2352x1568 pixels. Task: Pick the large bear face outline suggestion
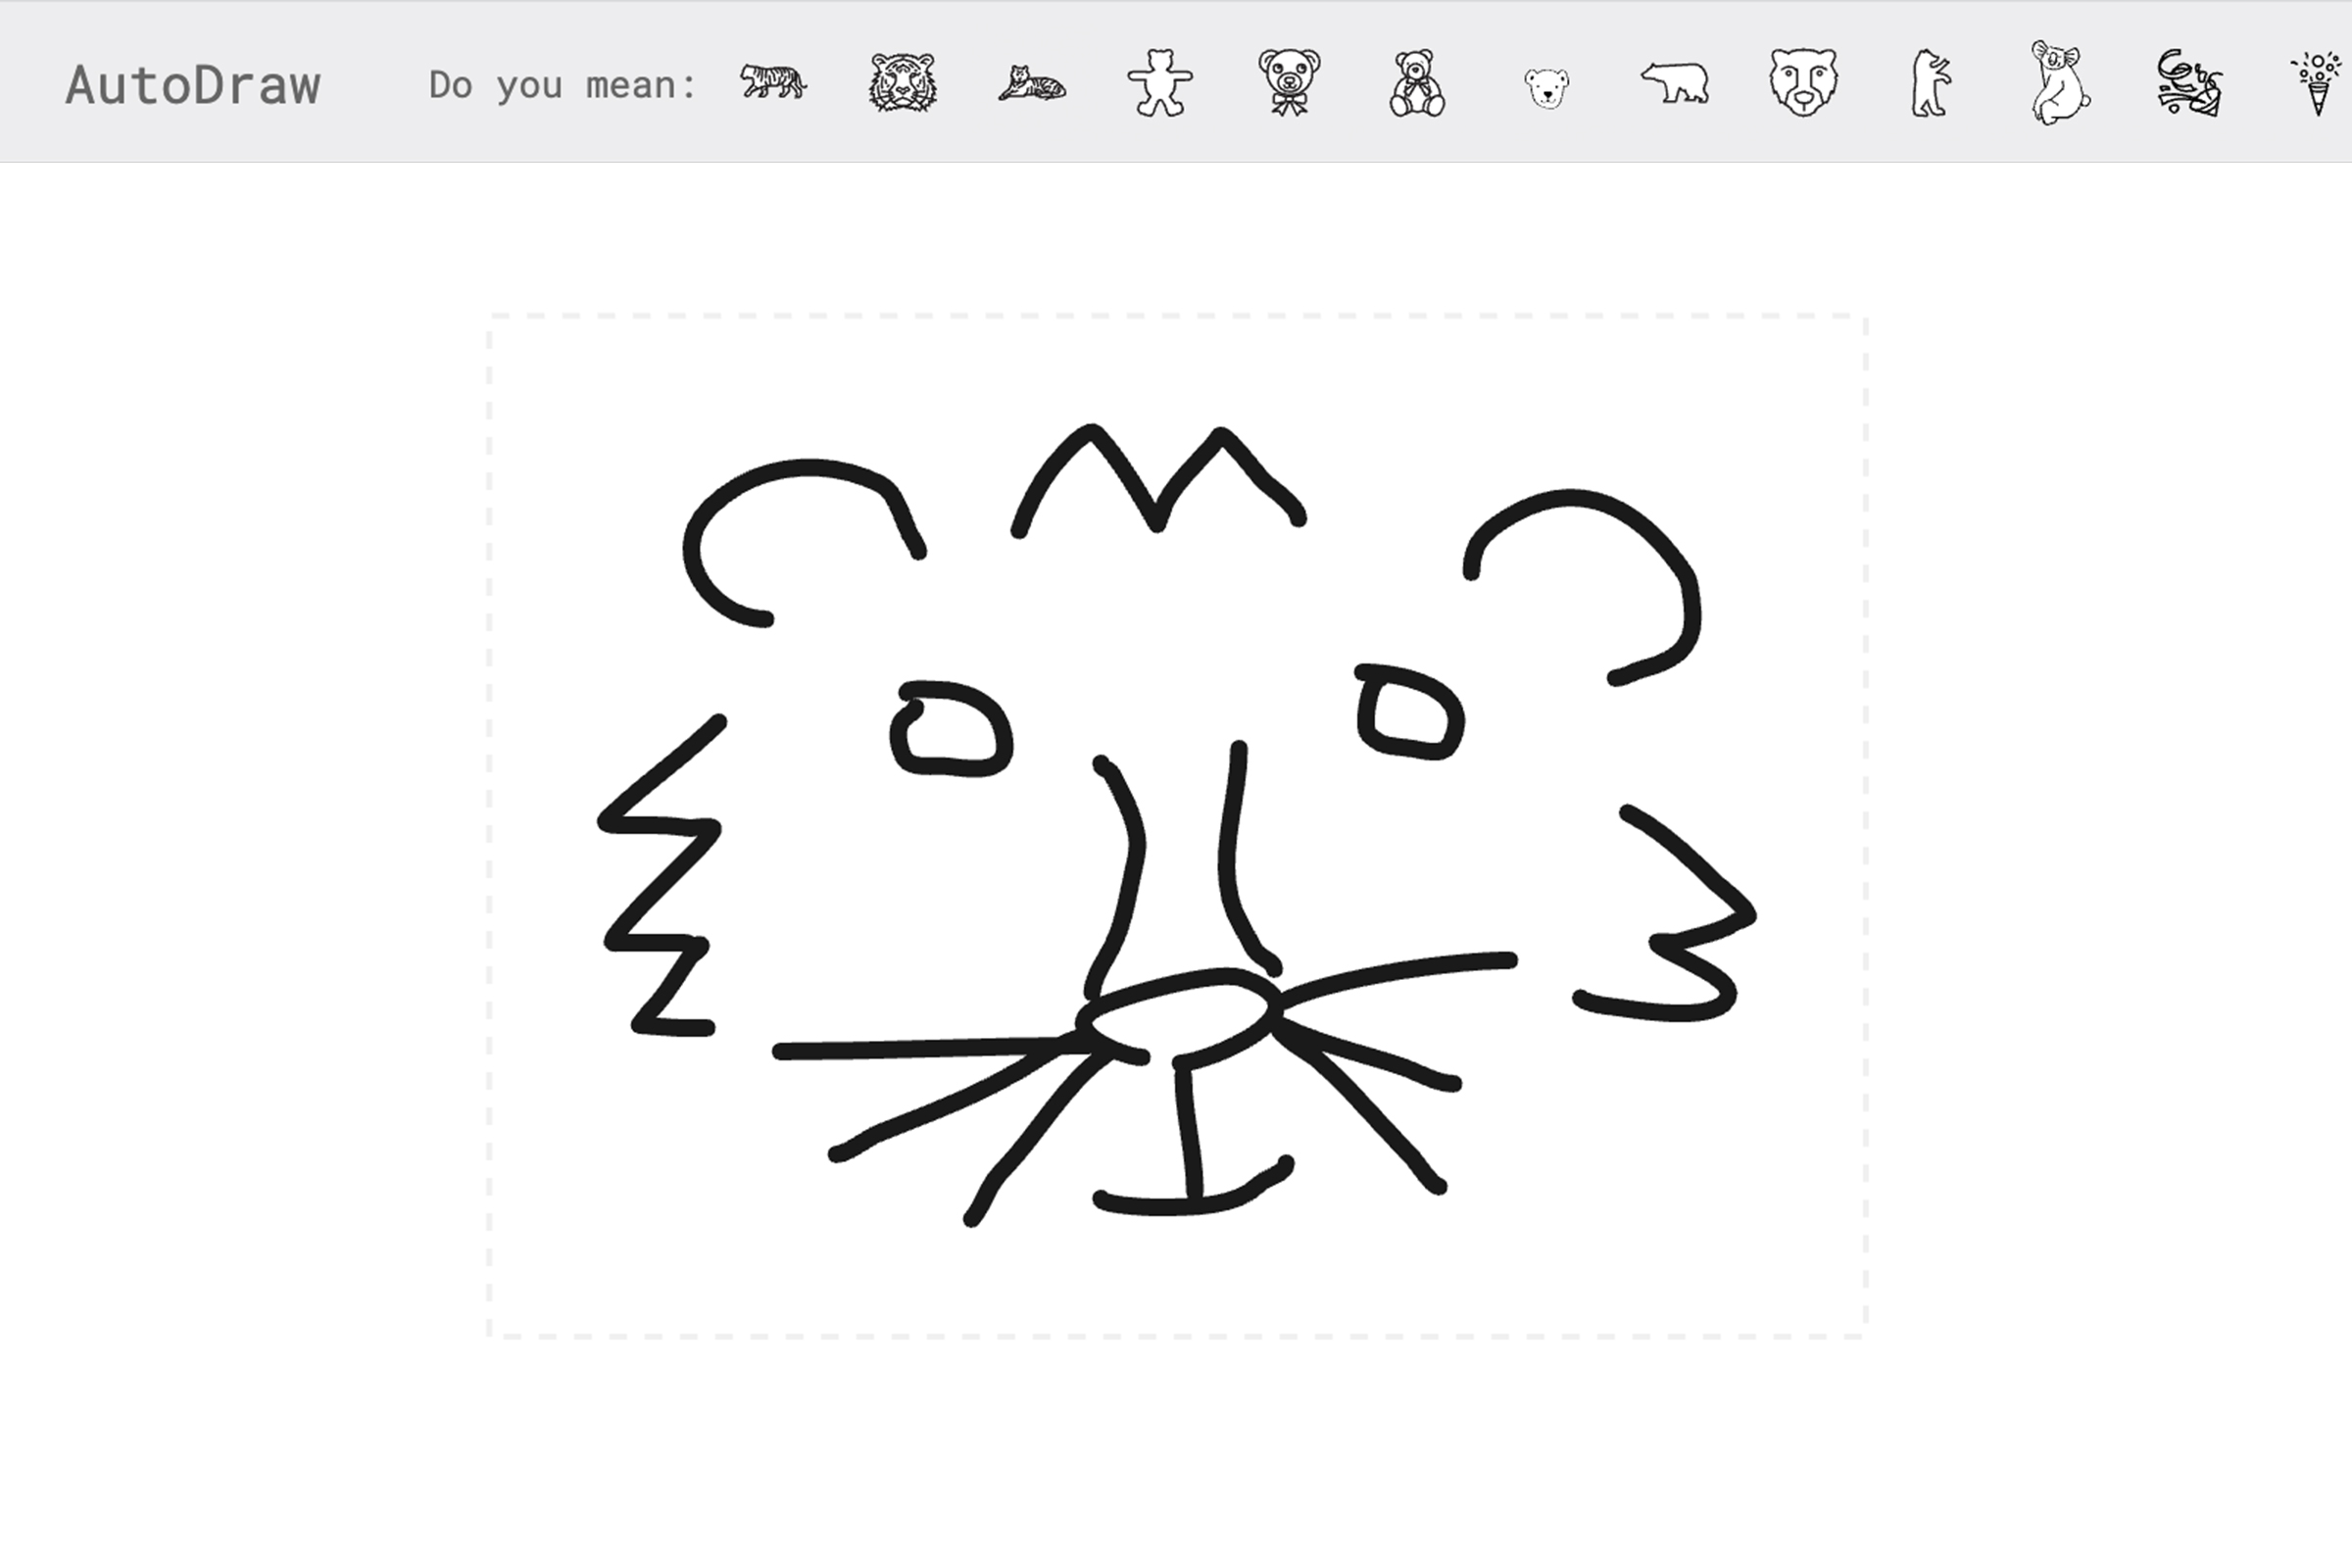click(x=1803, y=82)
